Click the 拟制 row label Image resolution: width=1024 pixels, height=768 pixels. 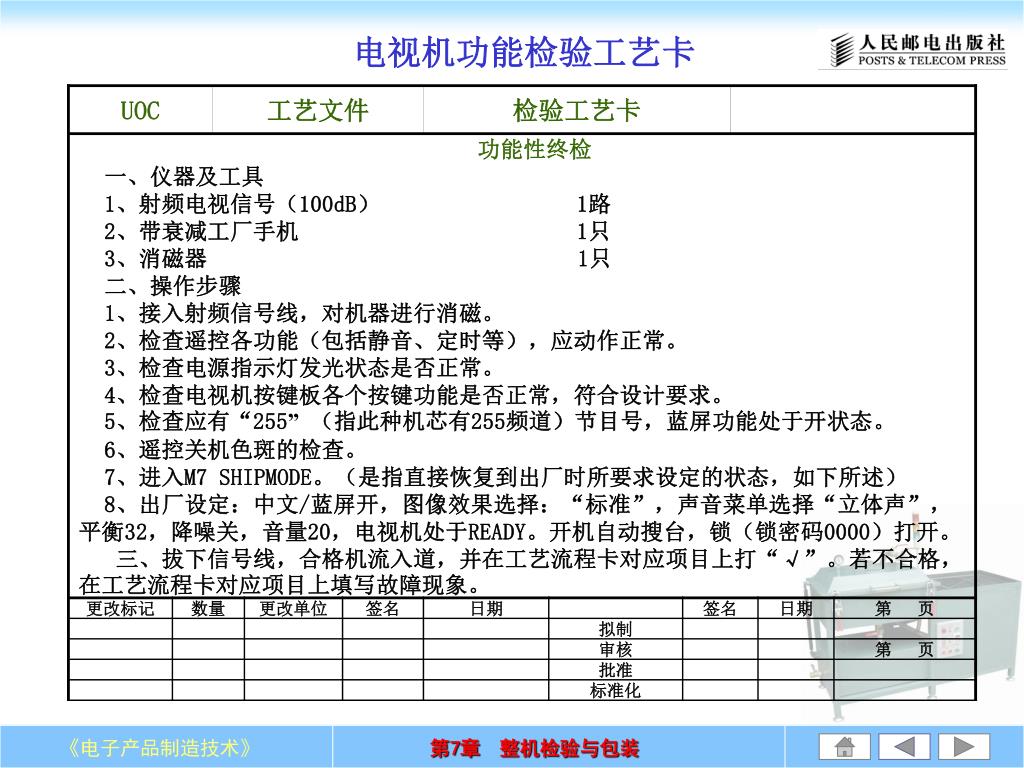(615, 629)
